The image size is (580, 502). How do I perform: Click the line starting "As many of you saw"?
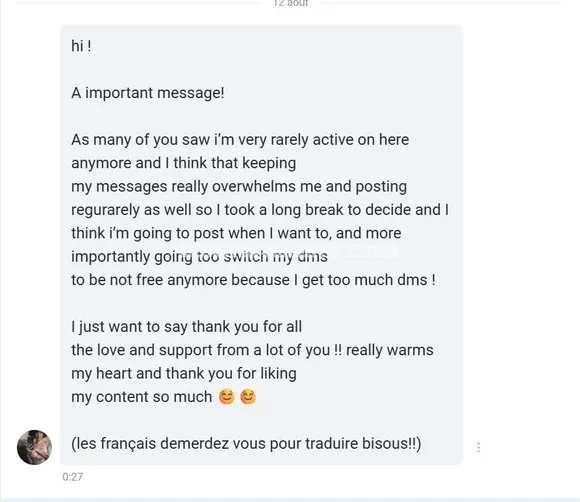(240, 140)
